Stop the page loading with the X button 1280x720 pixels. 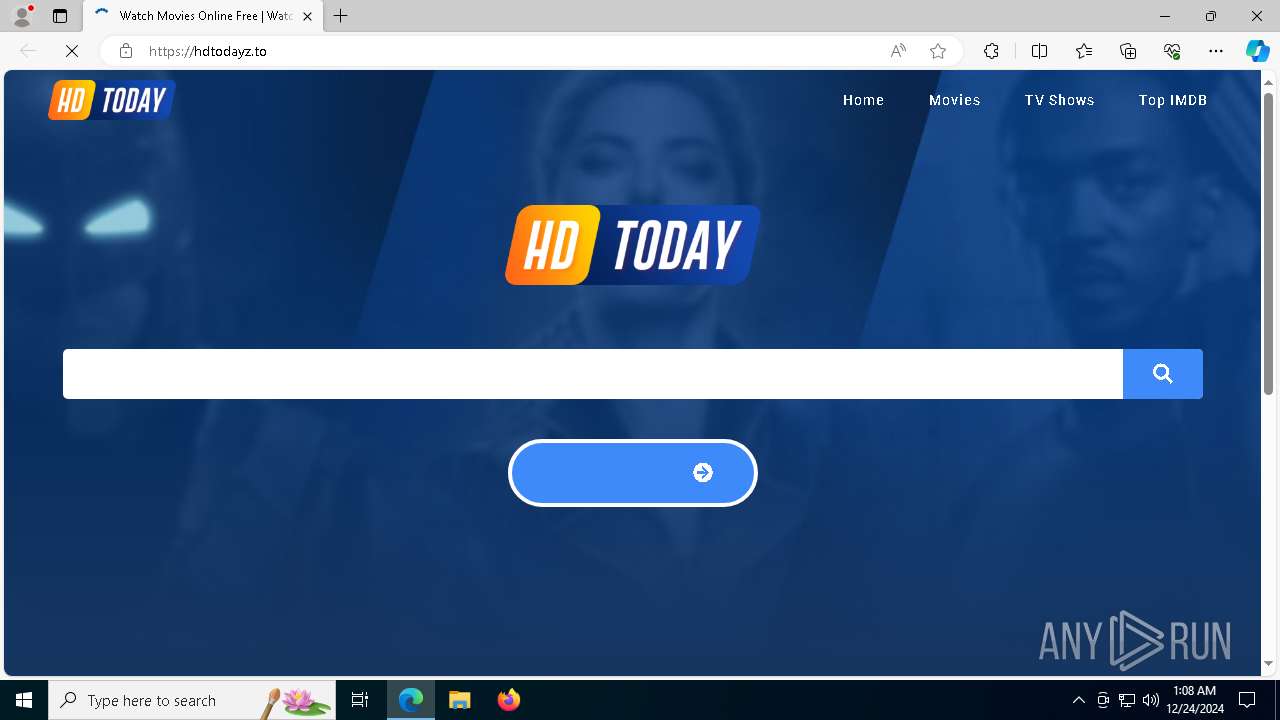[72, 51]
